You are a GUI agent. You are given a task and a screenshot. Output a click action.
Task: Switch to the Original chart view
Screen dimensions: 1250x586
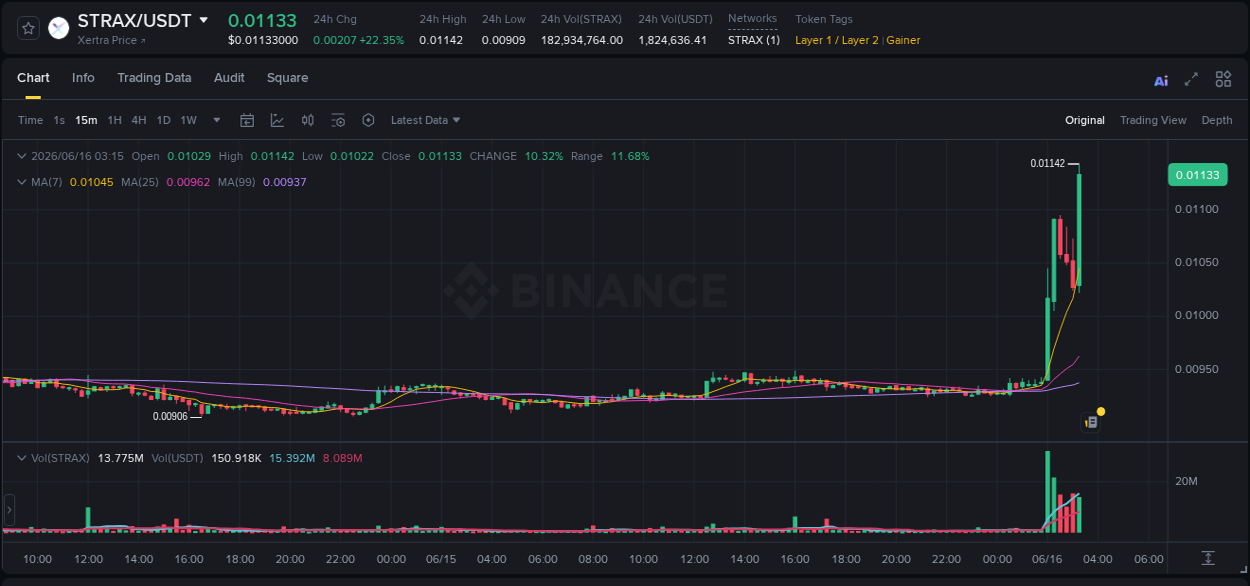pyautogui.click(x=1084, y=120)
